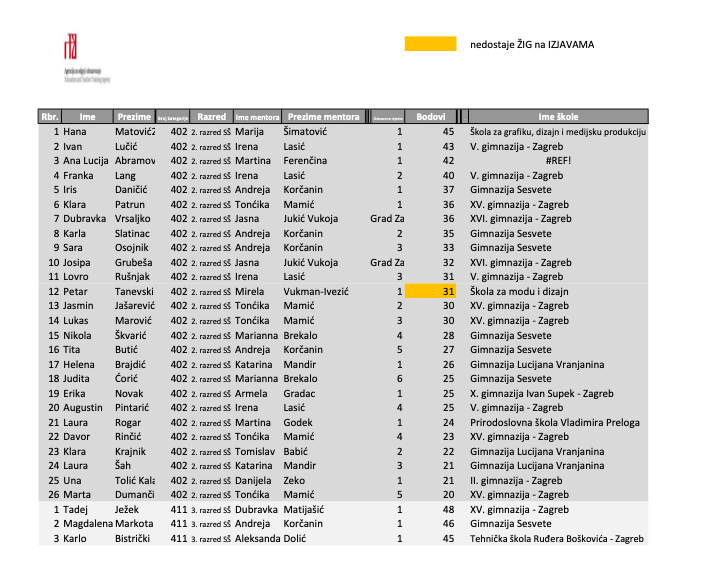Click the #REF! error cell
This screenshot has height=571, width=709.
[558, 160]
